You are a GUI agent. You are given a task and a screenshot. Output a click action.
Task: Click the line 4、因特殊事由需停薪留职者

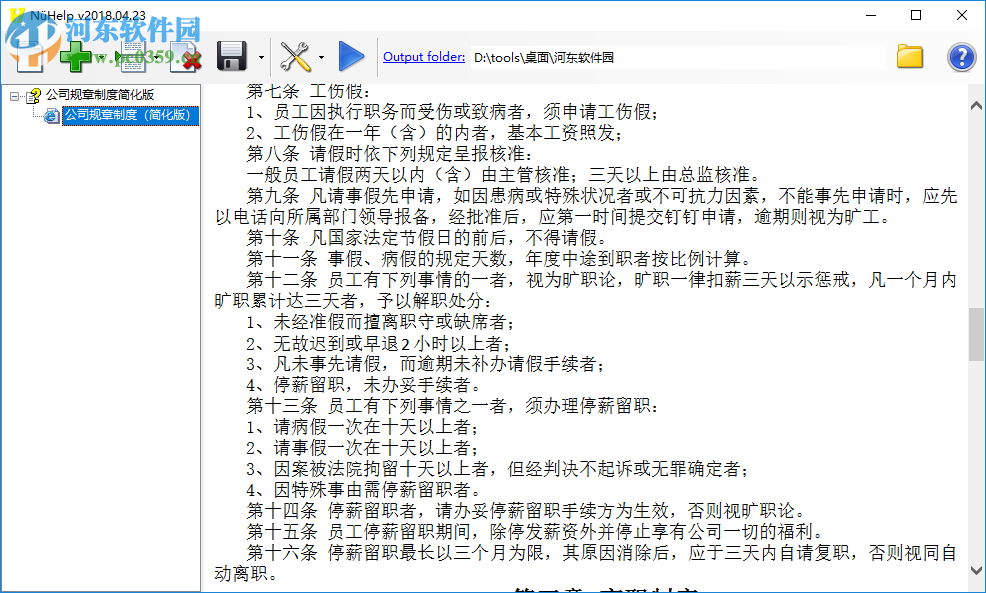362,489
